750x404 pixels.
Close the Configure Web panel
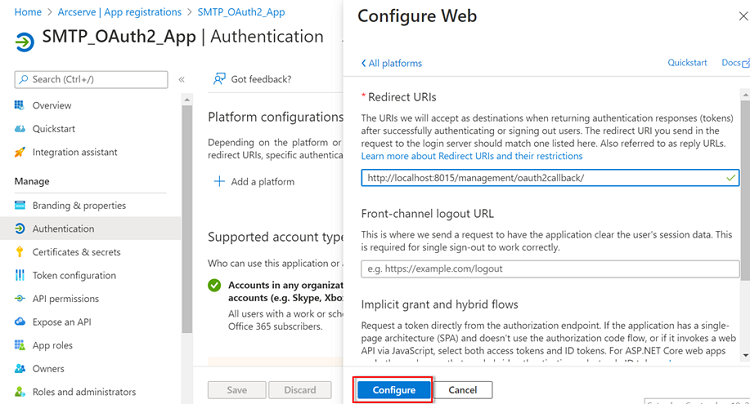coord(743,16)
